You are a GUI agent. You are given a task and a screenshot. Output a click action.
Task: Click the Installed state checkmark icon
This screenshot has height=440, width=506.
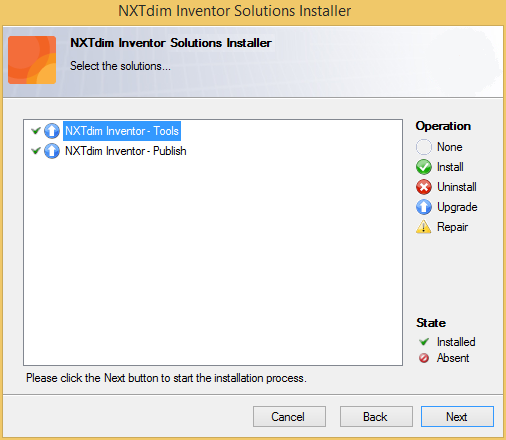pos(424,341)
